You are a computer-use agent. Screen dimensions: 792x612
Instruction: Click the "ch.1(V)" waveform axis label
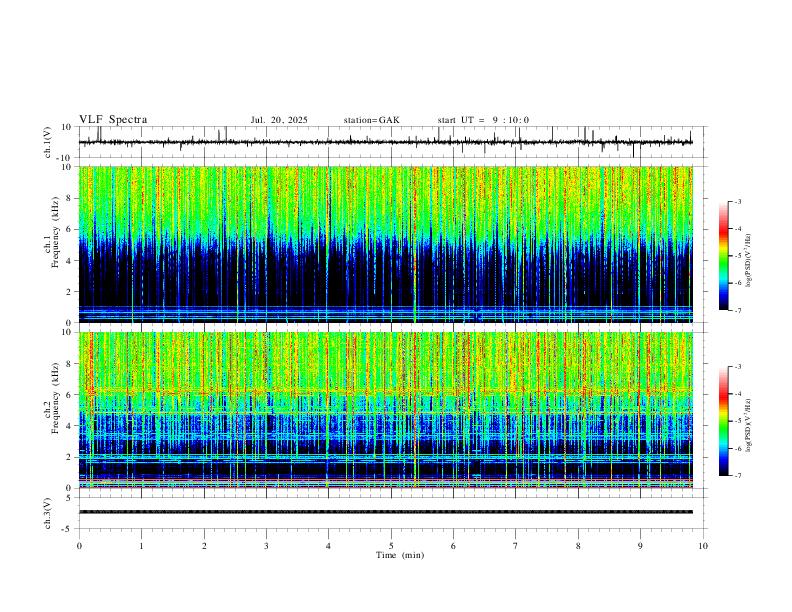[48, 142]
